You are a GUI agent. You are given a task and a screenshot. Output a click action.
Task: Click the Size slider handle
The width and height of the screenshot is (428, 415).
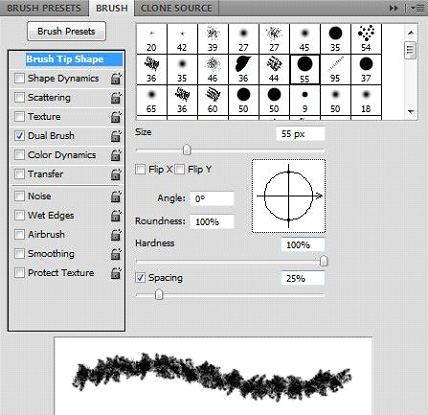pyautogui.click(x=187, y=150)
